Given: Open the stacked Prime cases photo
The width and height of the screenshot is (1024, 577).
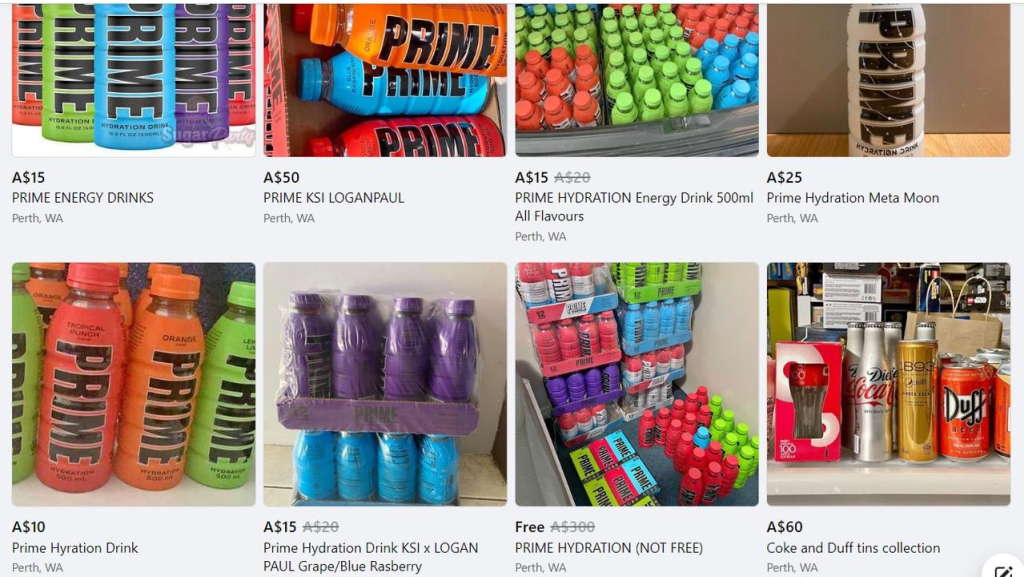Looking at the screenshot, I should coord(637,384).
